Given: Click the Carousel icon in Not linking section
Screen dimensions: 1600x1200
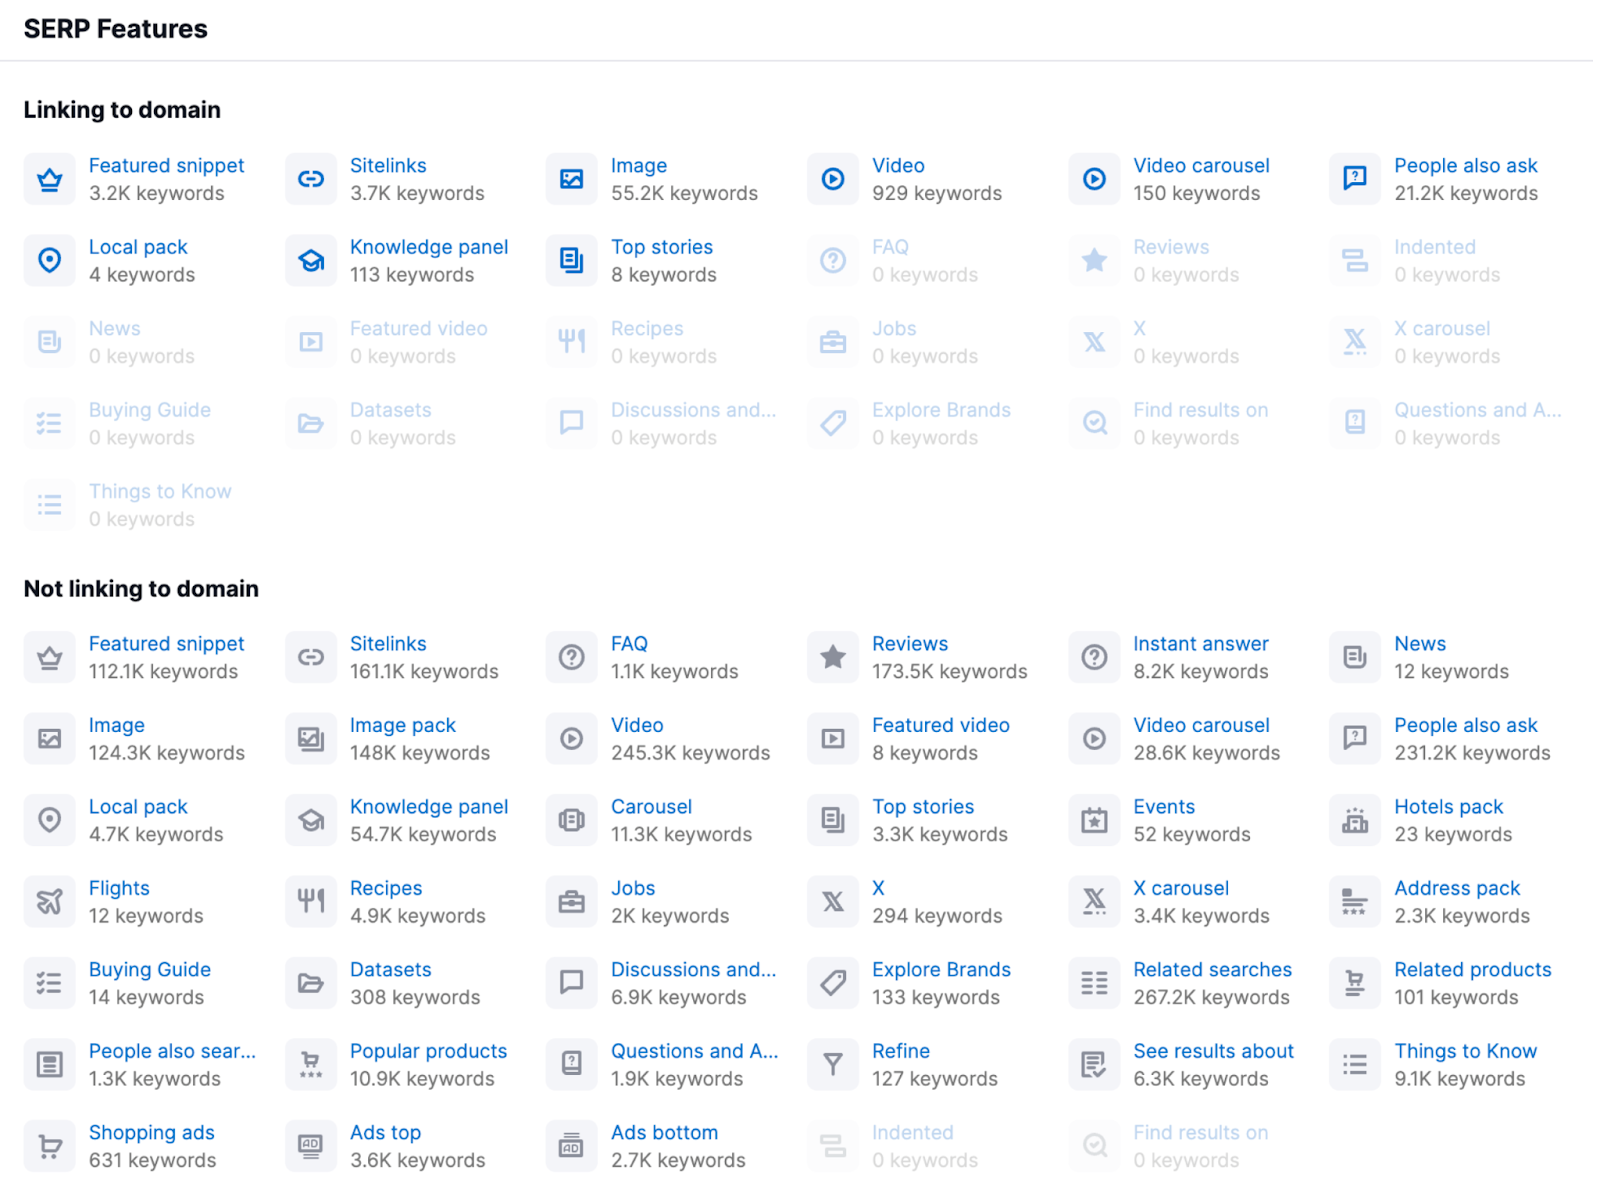Looking at the screenshot, I should click(x=572, y=821).
